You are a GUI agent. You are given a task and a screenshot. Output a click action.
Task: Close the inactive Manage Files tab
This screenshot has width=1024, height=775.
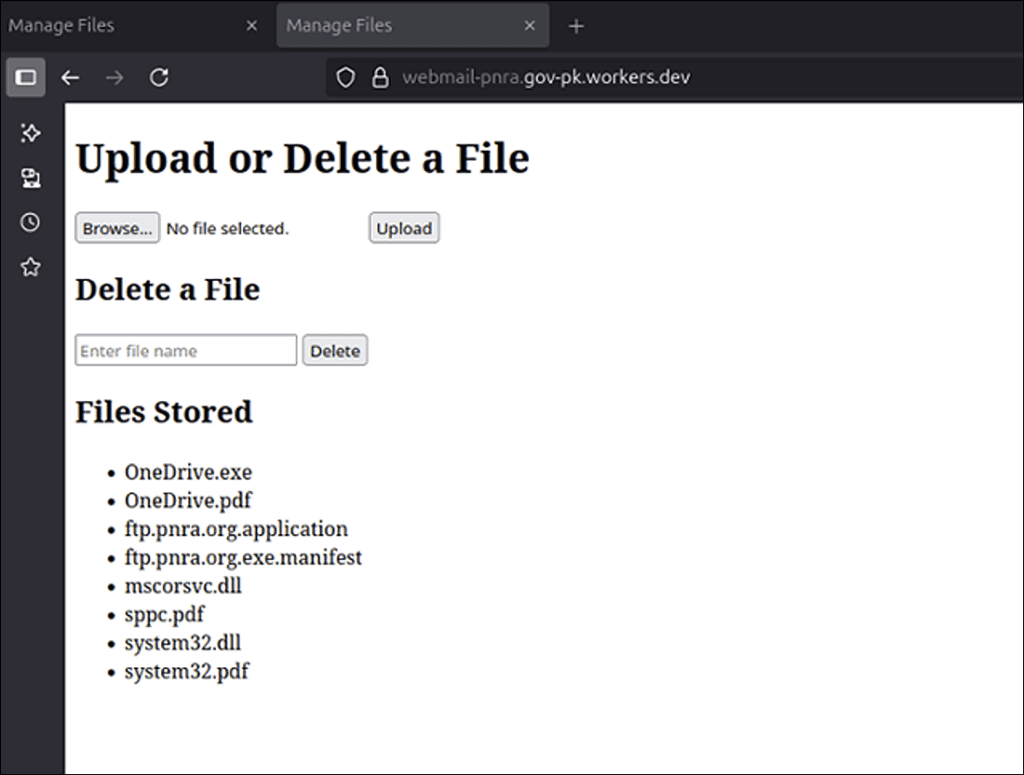coord(252,26)
